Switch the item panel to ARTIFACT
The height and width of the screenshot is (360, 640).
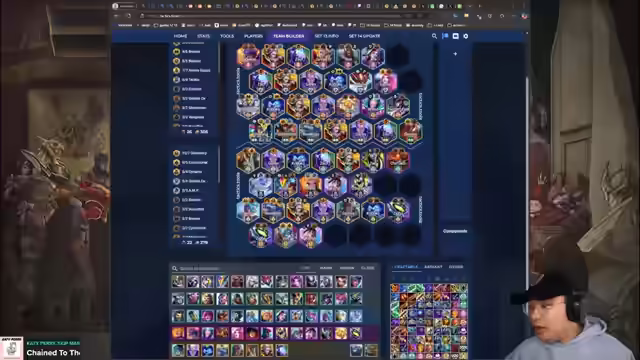pos(433,267)
